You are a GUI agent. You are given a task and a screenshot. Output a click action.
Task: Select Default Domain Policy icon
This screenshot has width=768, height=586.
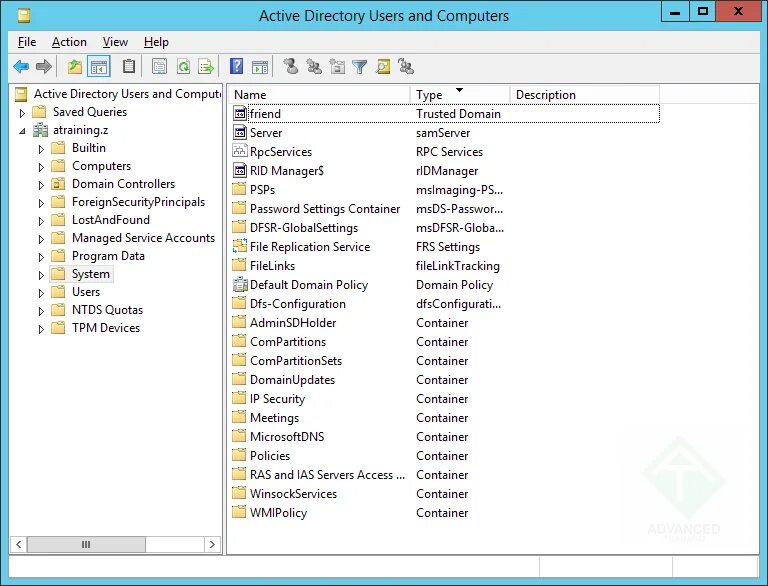click(240, 285)
